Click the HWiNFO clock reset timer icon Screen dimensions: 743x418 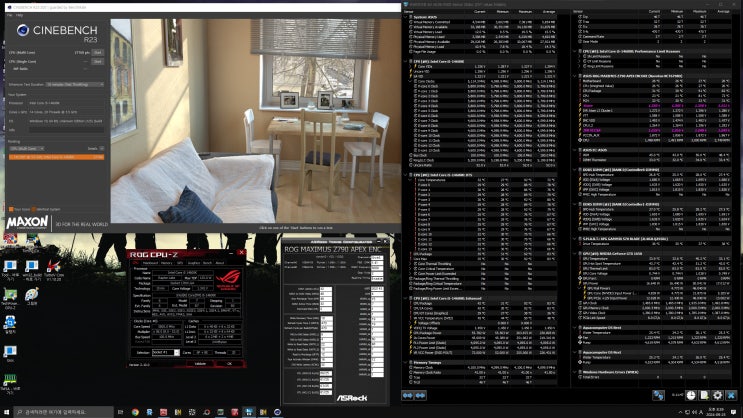[691, 395]
